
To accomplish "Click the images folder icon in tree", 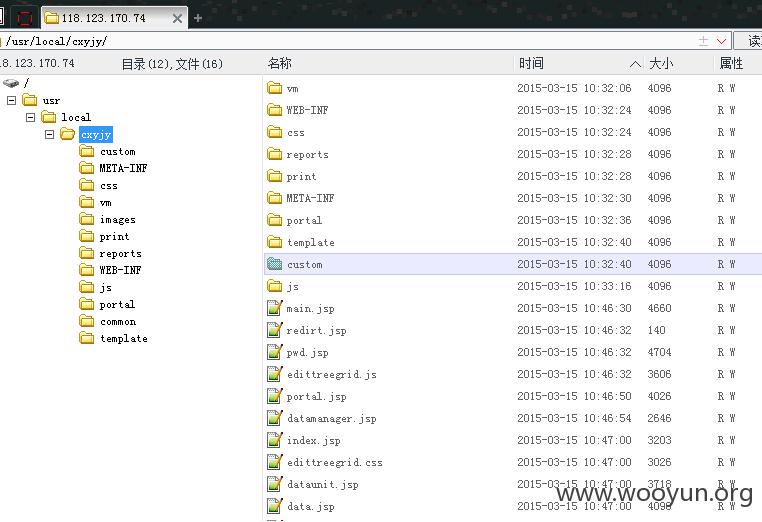I will (87, 220).
